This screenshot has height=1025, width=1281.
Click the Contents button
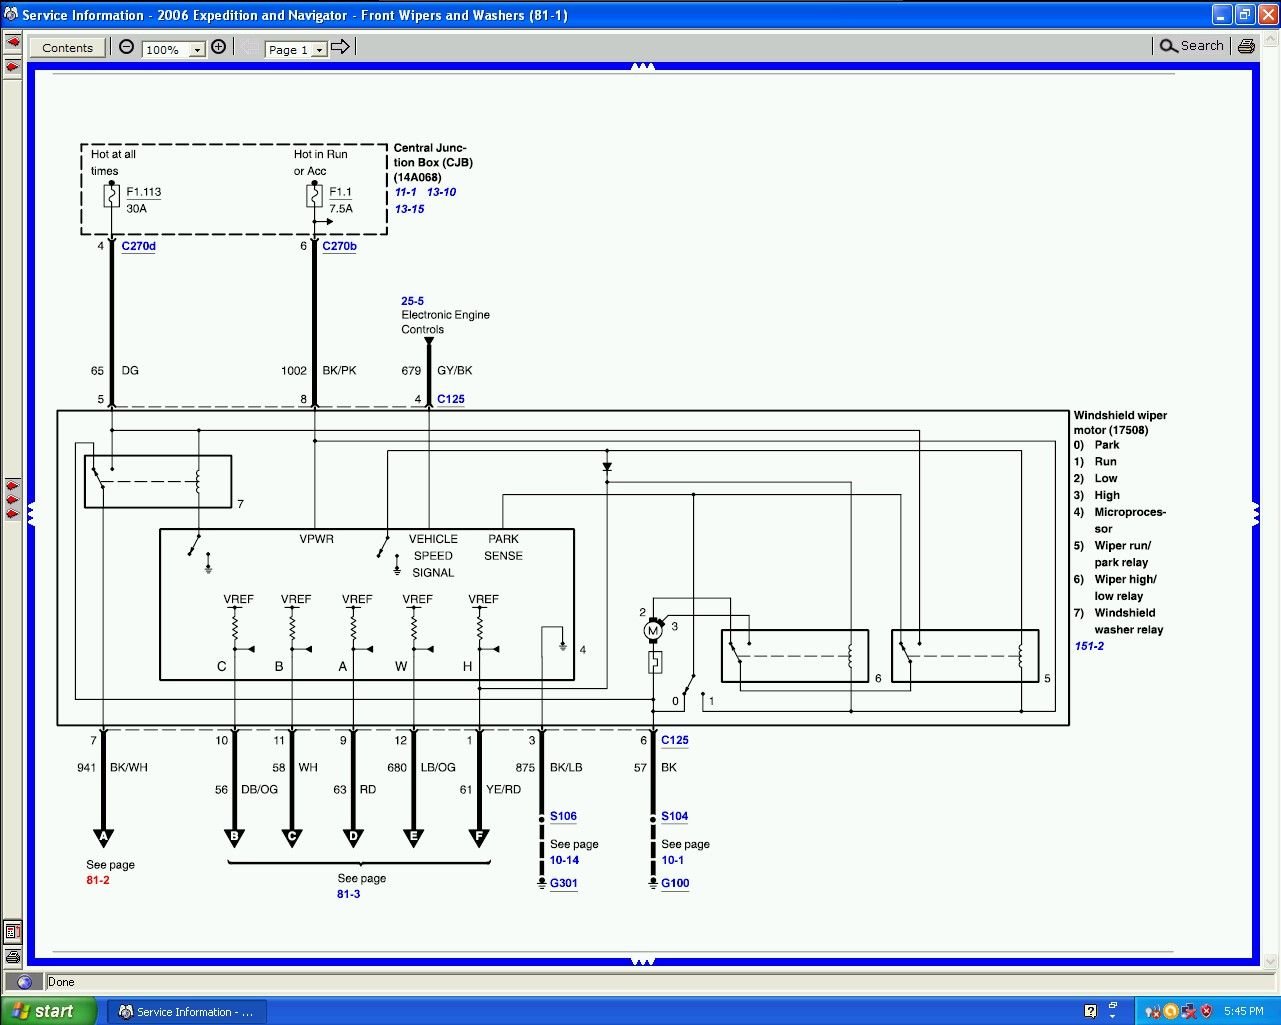(68, 48)
